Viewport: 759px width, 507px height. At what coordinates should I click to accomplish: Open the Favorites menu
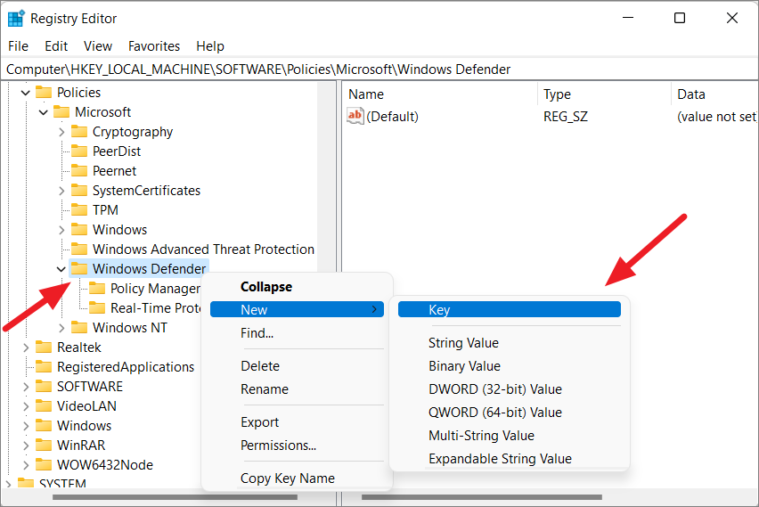(x=154, y=46)
